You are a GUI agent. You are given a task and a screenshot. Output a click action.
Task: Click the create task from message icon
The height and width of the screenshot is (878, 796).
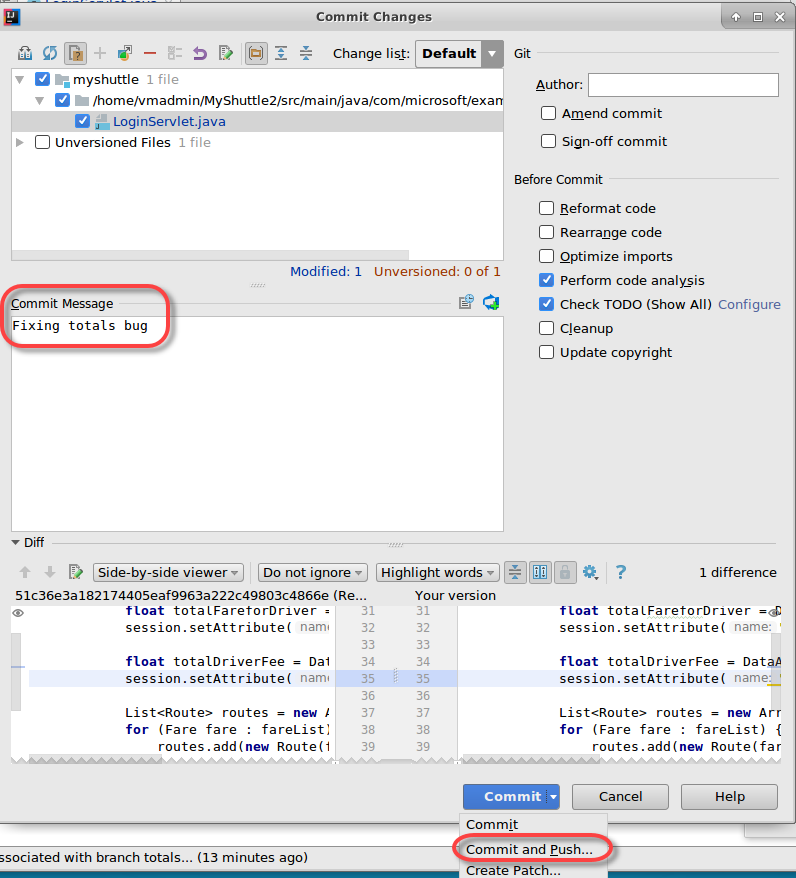coord(491,302)
